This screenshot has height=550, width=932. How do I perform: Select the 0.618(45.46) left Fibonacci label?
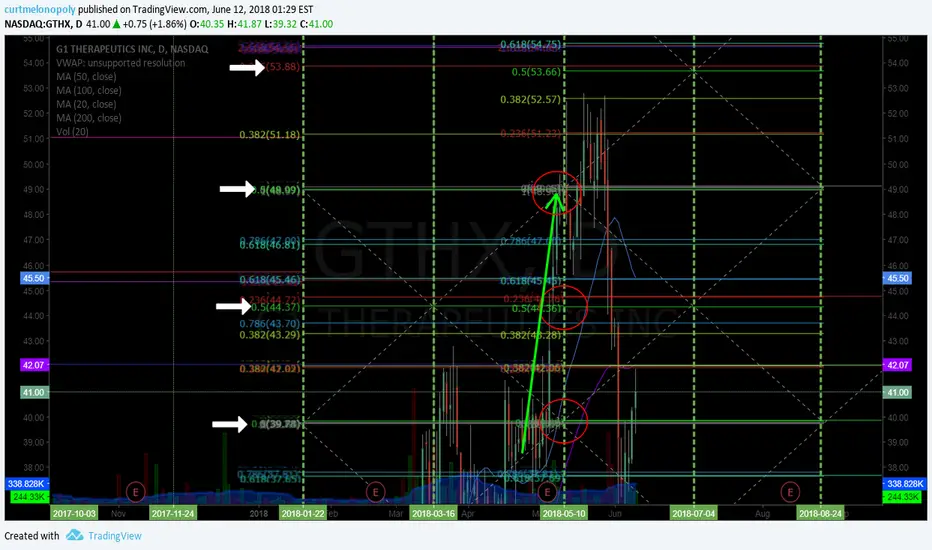[x=270, y=280]
